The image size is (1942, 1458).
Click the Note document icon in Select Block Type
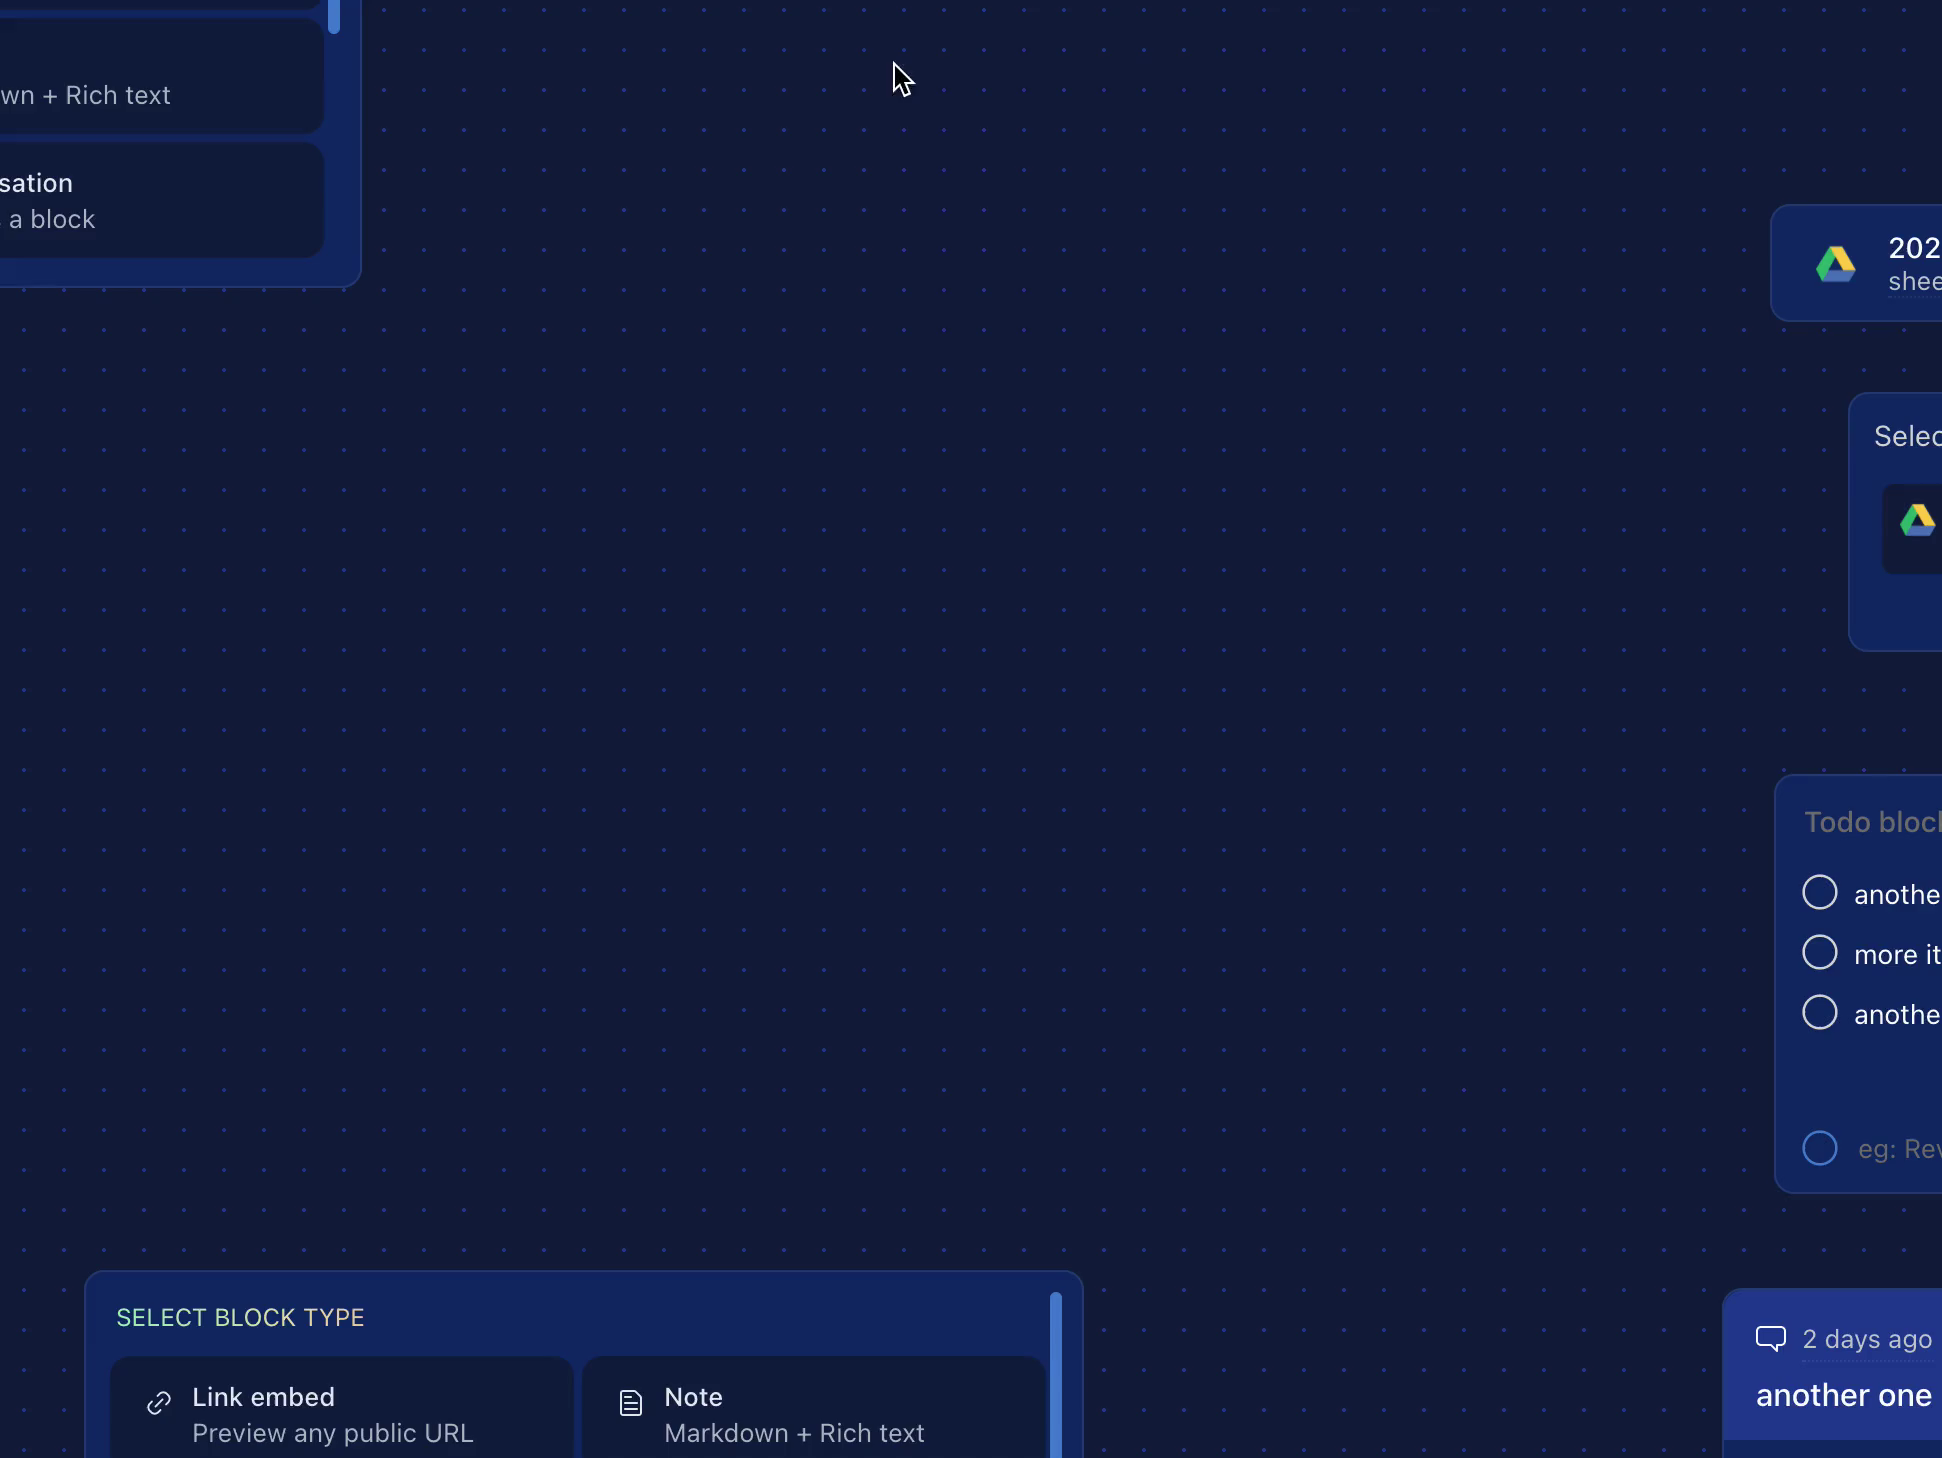point(631,1403)
